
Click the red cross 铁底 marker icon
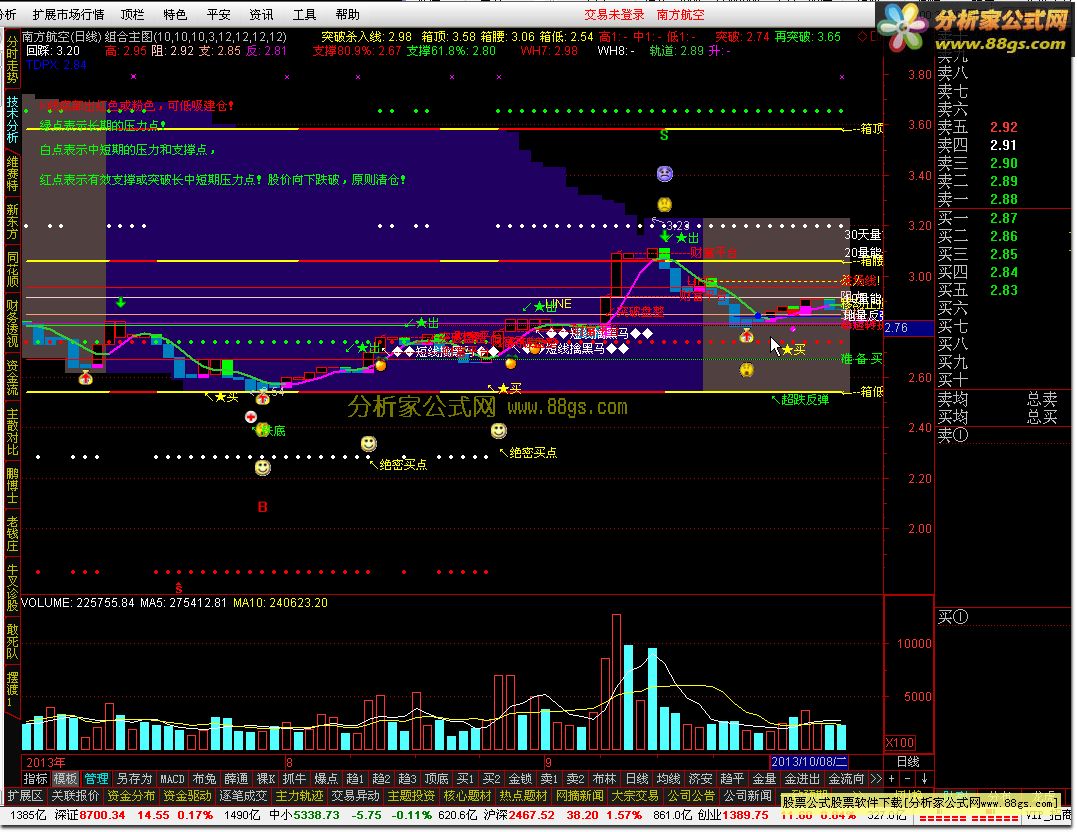pyautogui.click(x=250, y=414)
